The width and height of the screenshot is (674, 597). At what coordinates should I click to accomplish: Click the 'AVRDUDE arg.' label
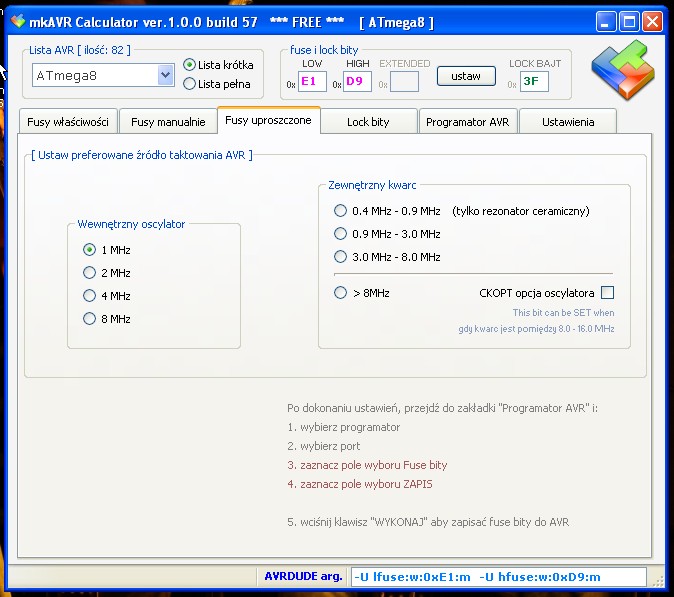pos(303,576)
